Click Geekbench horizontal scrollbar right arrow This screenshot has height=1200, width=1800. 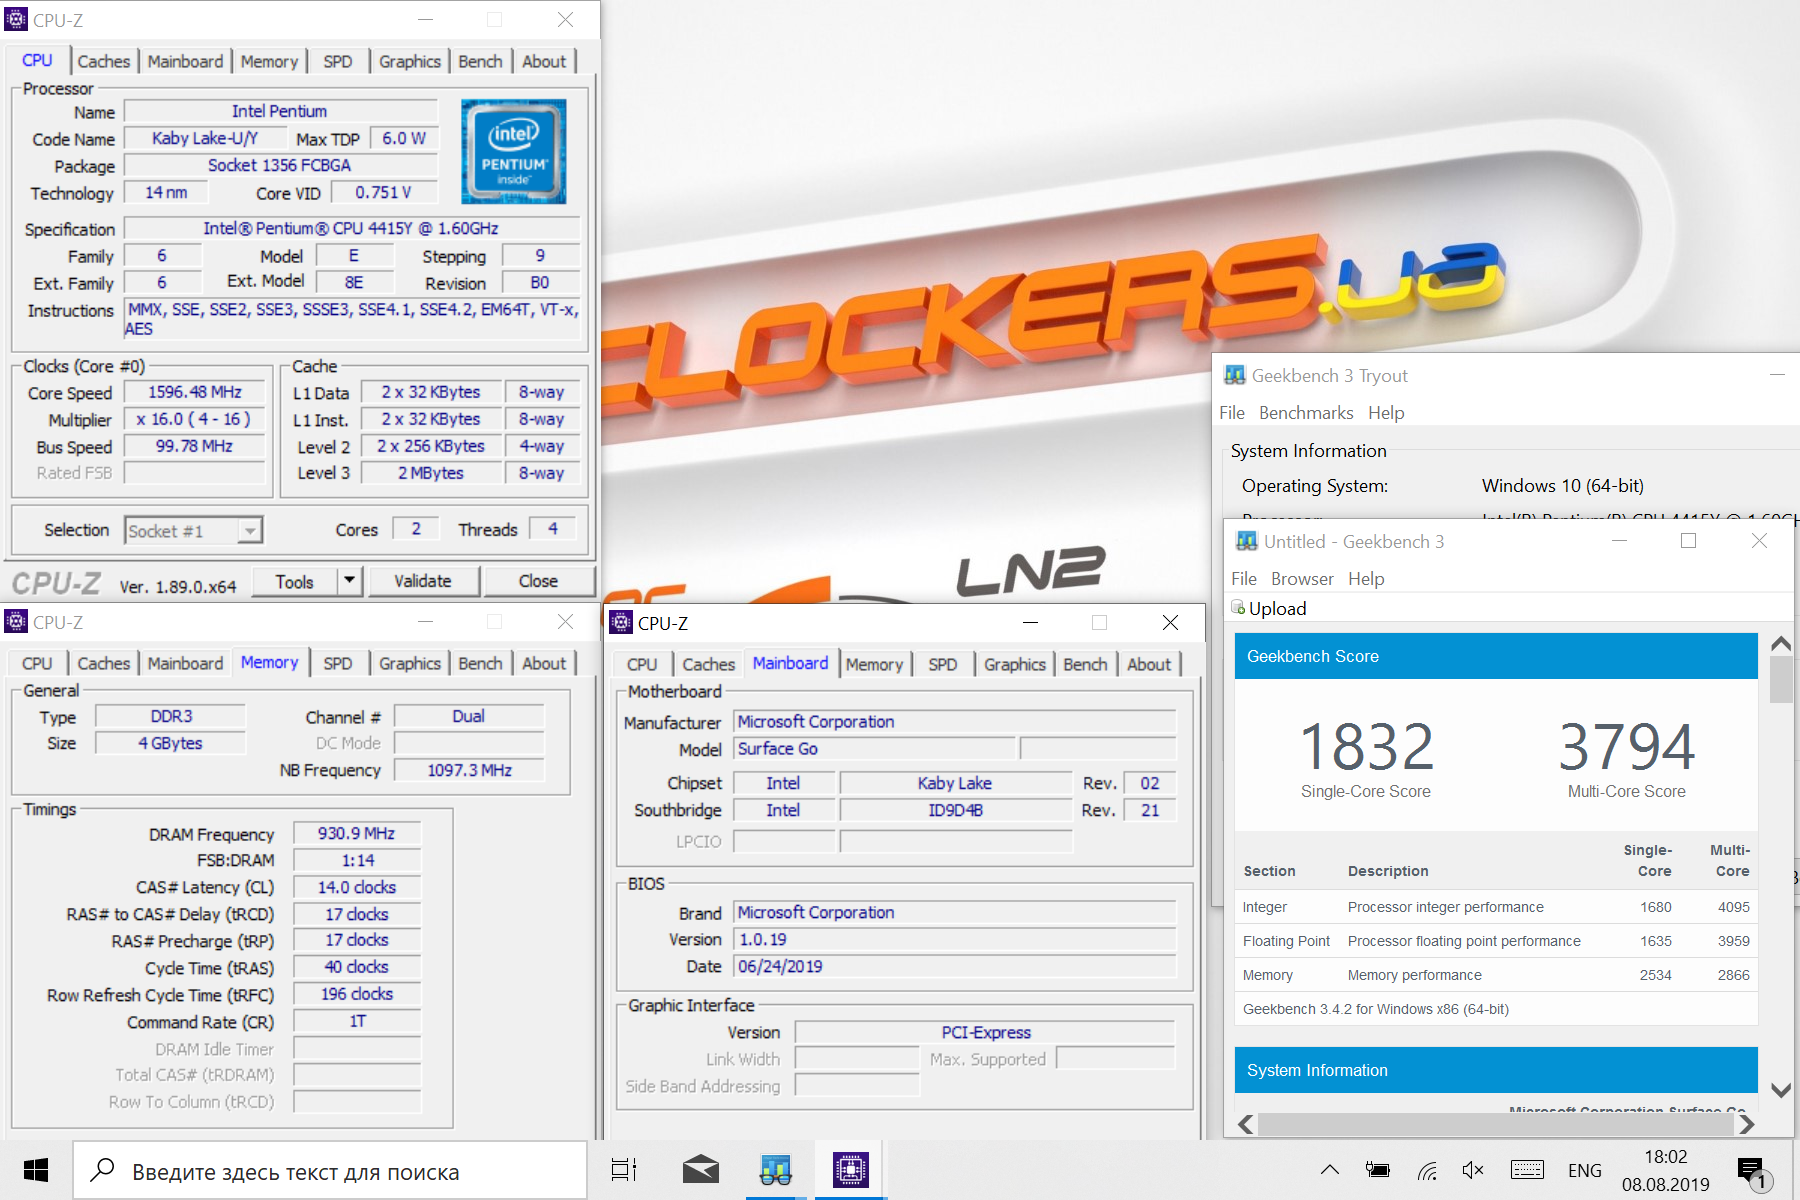(1746, 1124)
